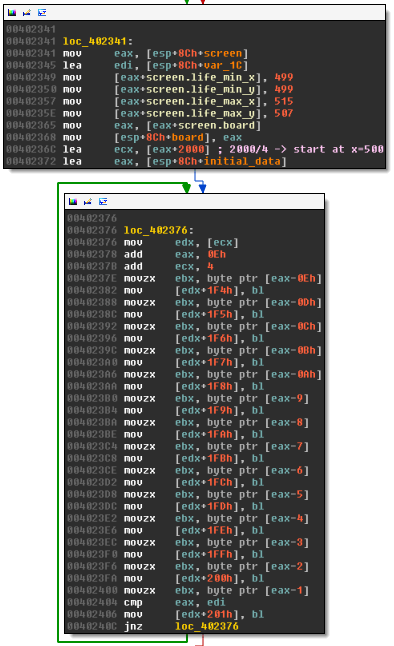Click operand [eax-2]
The width and height of the screenshot is (394, 646).
tap(286, 566)
